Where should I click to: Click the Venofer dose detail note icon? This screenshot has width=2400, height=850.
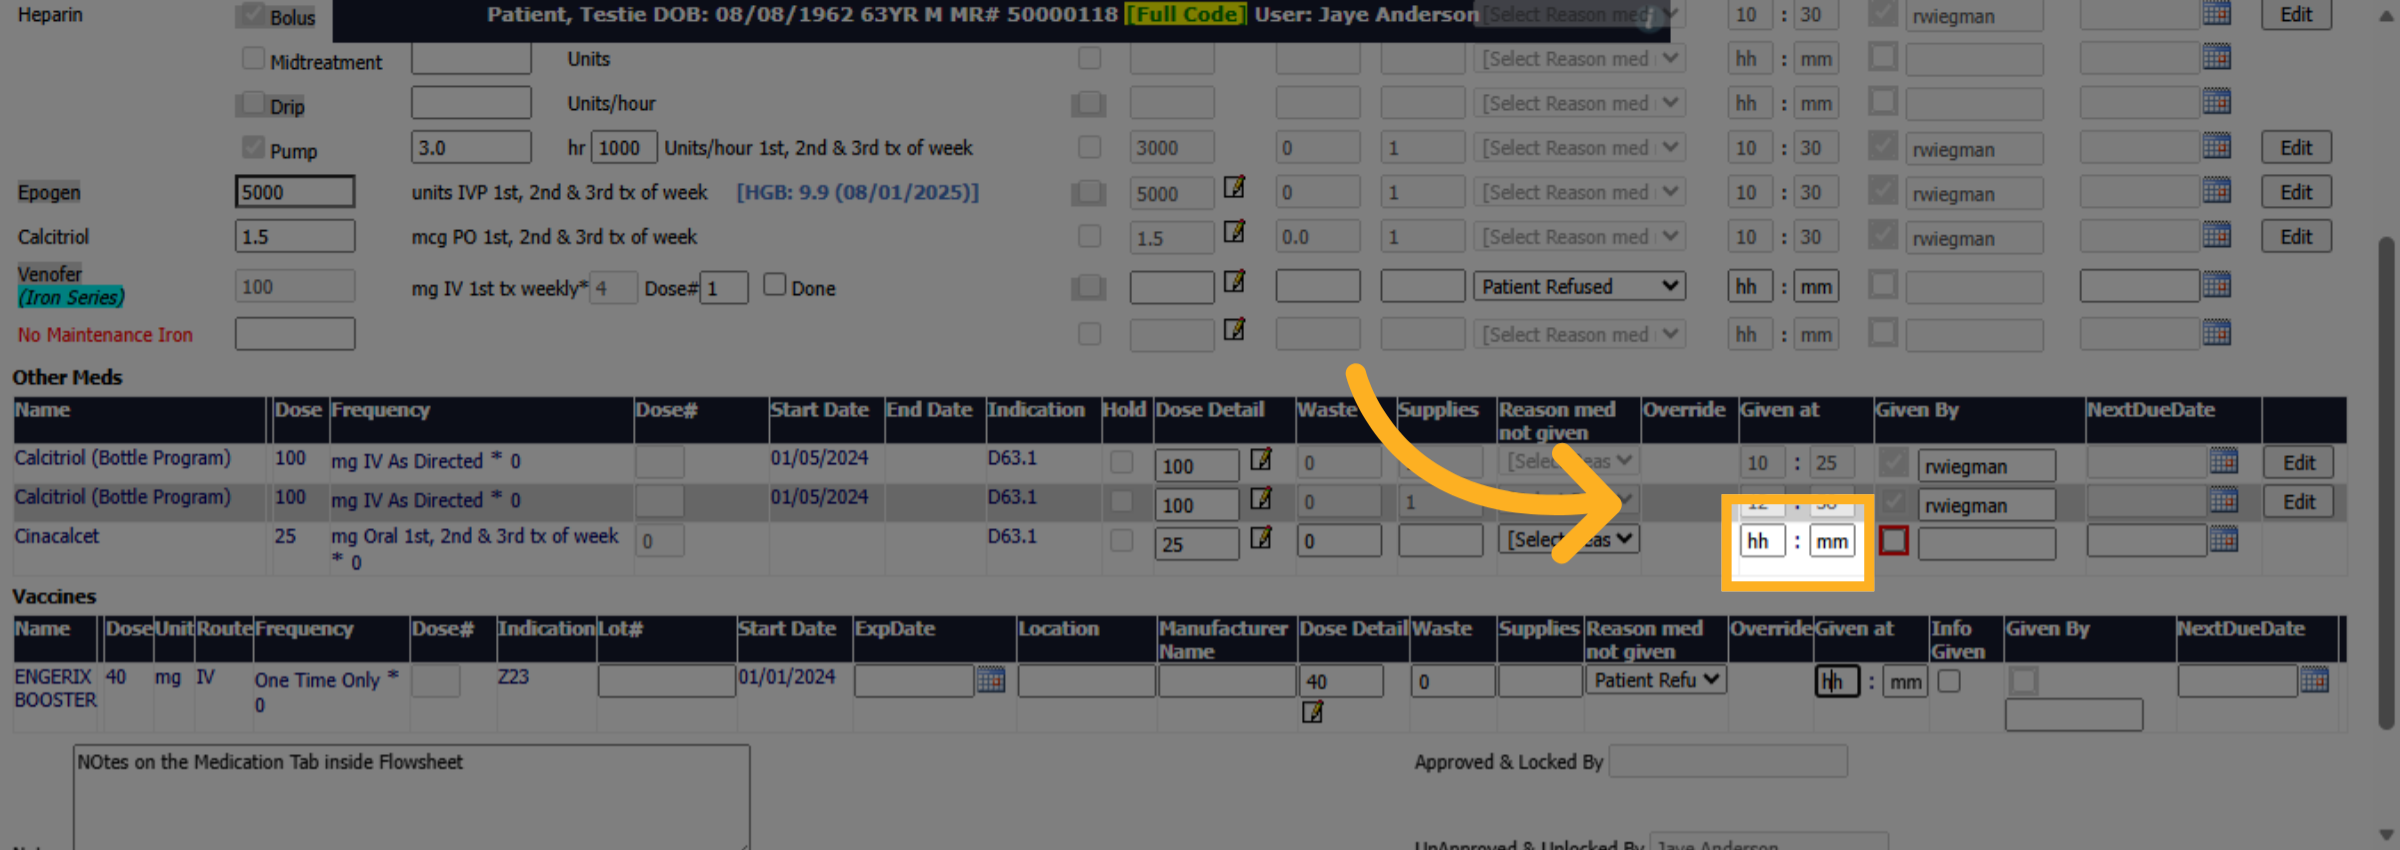(x=1235, y=282)
